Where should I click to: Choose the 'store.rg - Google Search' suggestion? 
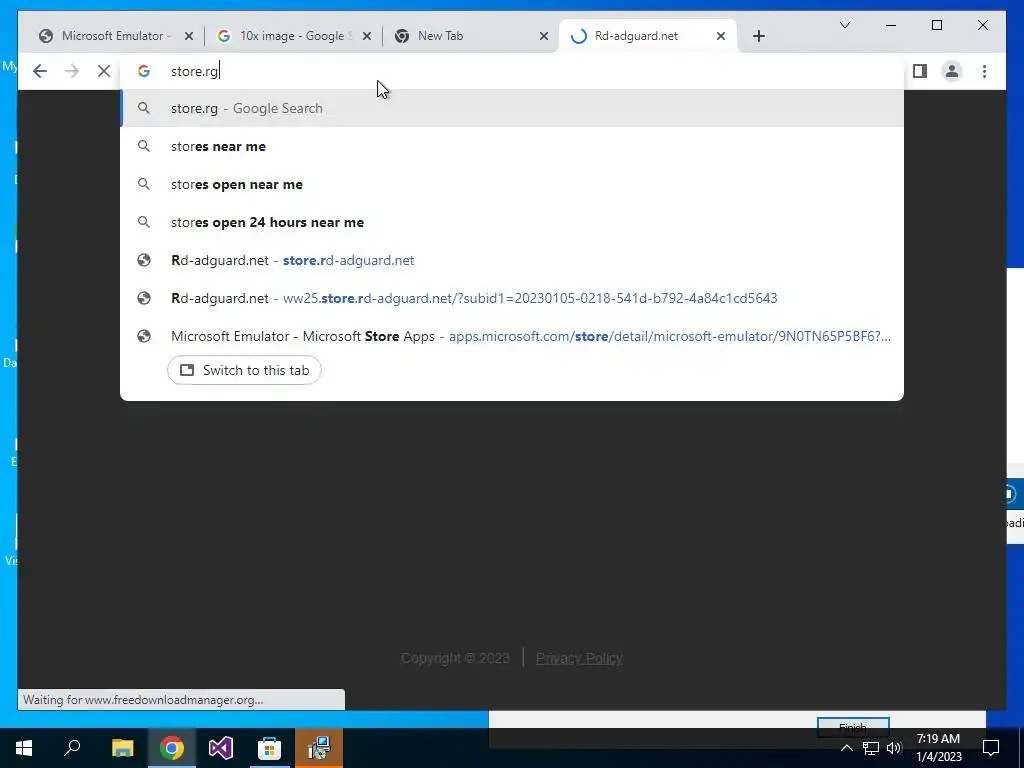512,108
